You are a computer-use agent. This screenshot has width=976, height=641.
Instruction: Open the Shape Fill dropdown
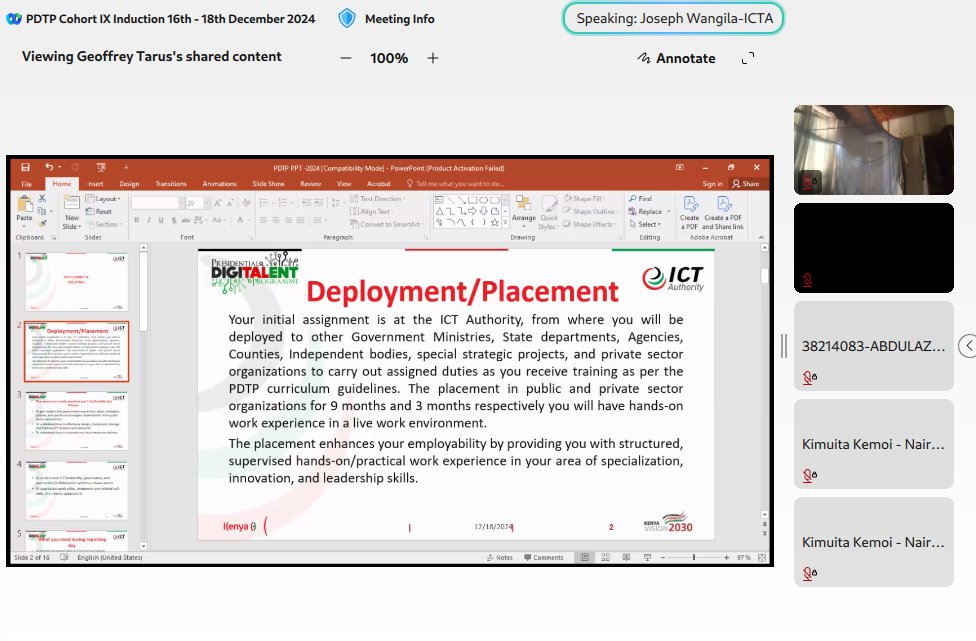pos(584,199)
